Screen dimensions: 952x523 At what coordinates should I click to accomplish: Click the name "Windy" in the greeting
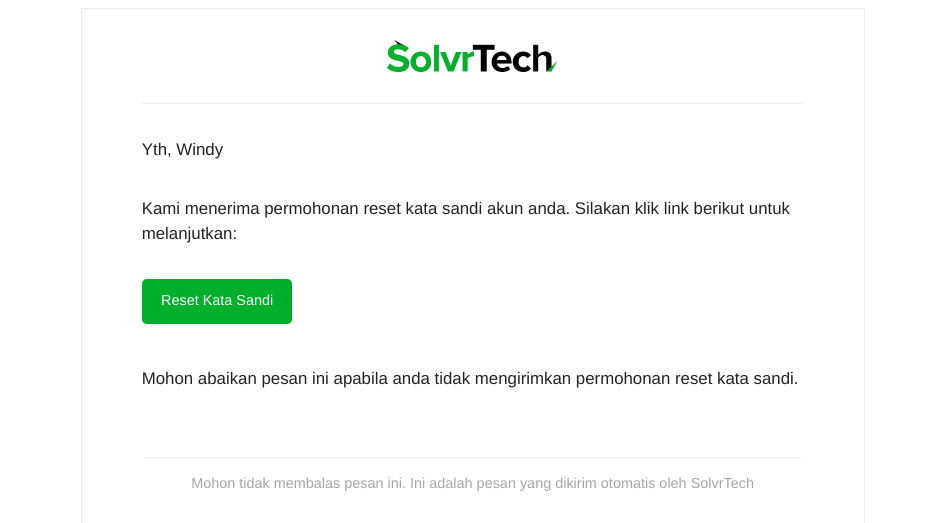(200, 149)
